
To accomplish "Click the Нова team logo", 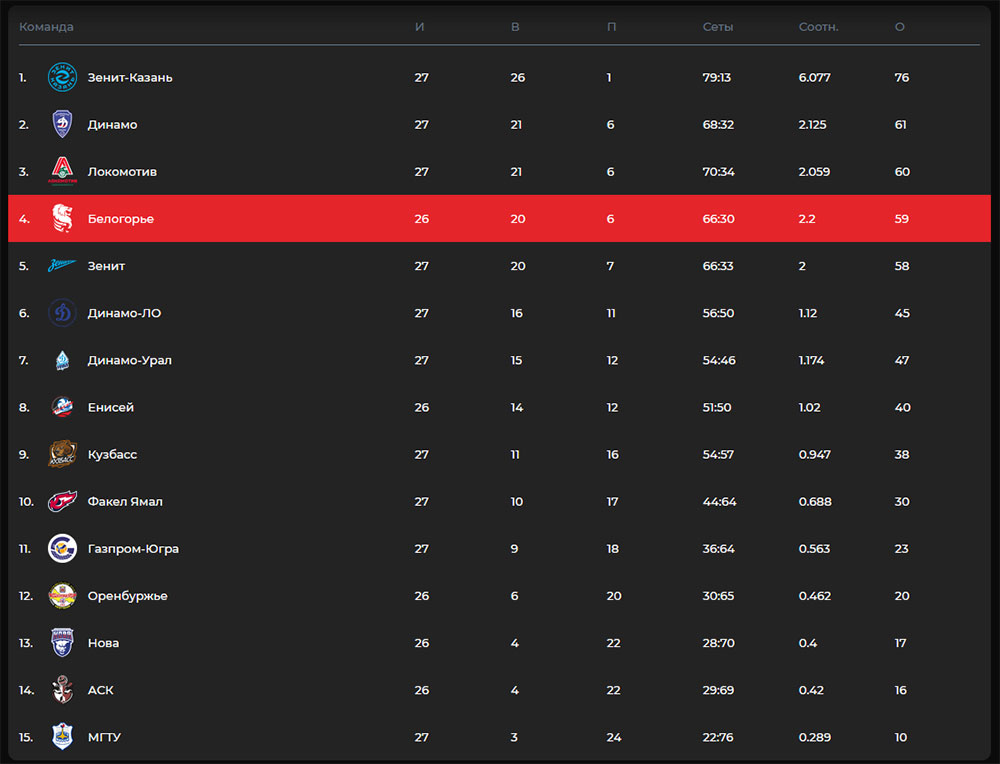I will pyautogui.click(x=62, y=643).
